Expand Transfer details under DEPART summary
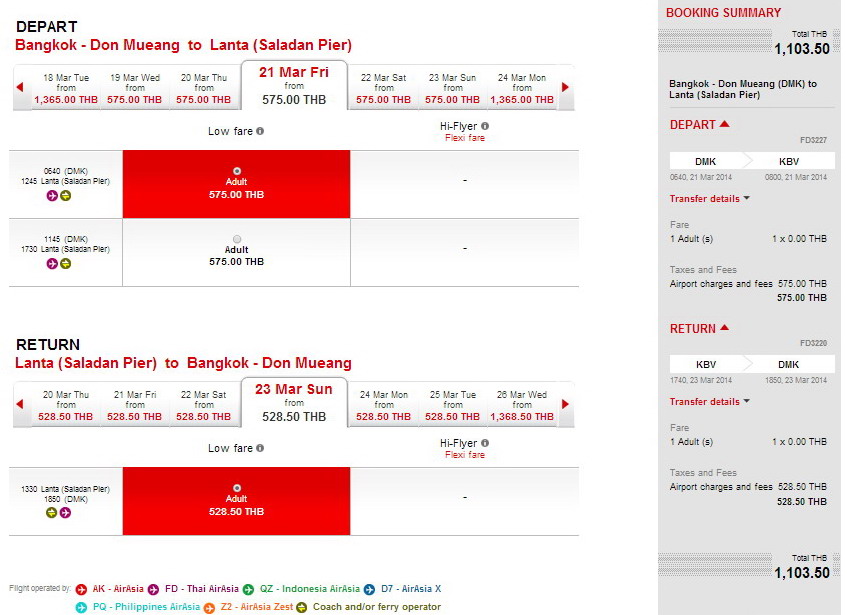This screenshot has height=615, width=847. pyautogui.click(x=709, y=199)
